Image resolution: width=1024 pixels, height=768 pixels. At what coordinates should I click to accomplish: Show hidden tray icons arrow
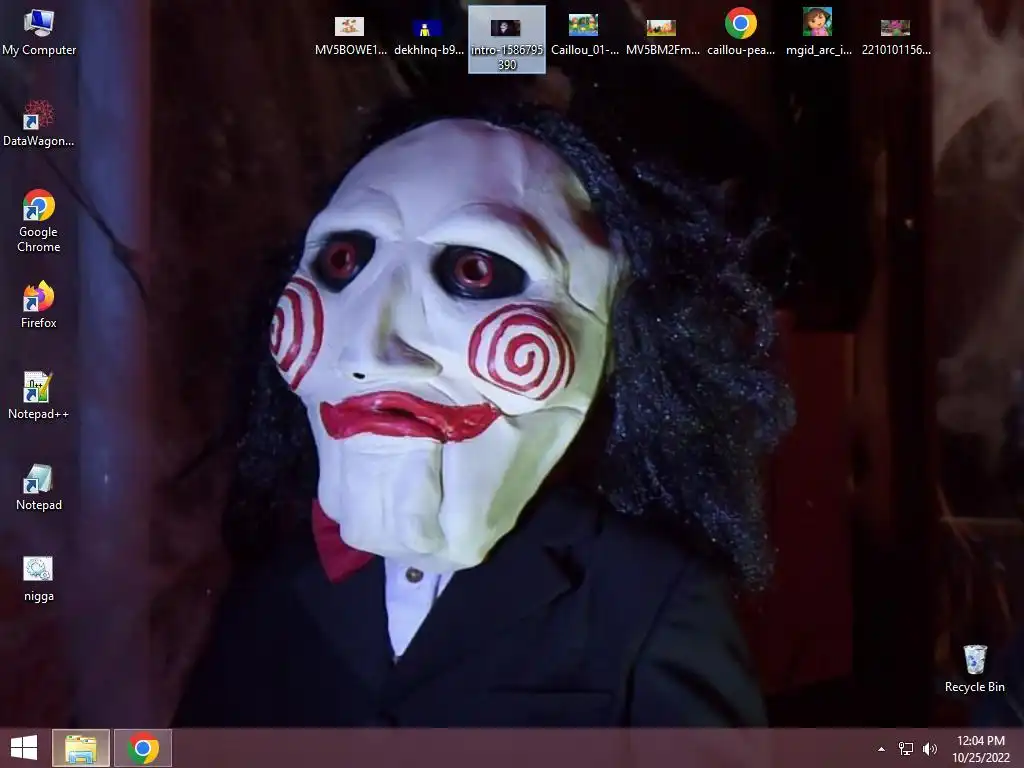[882, 749]
